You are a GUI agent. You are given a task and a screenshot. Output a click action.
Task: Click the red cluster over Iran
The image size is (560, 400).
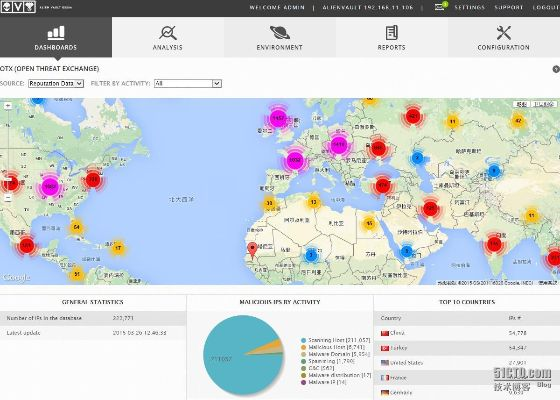coord(430,208)
